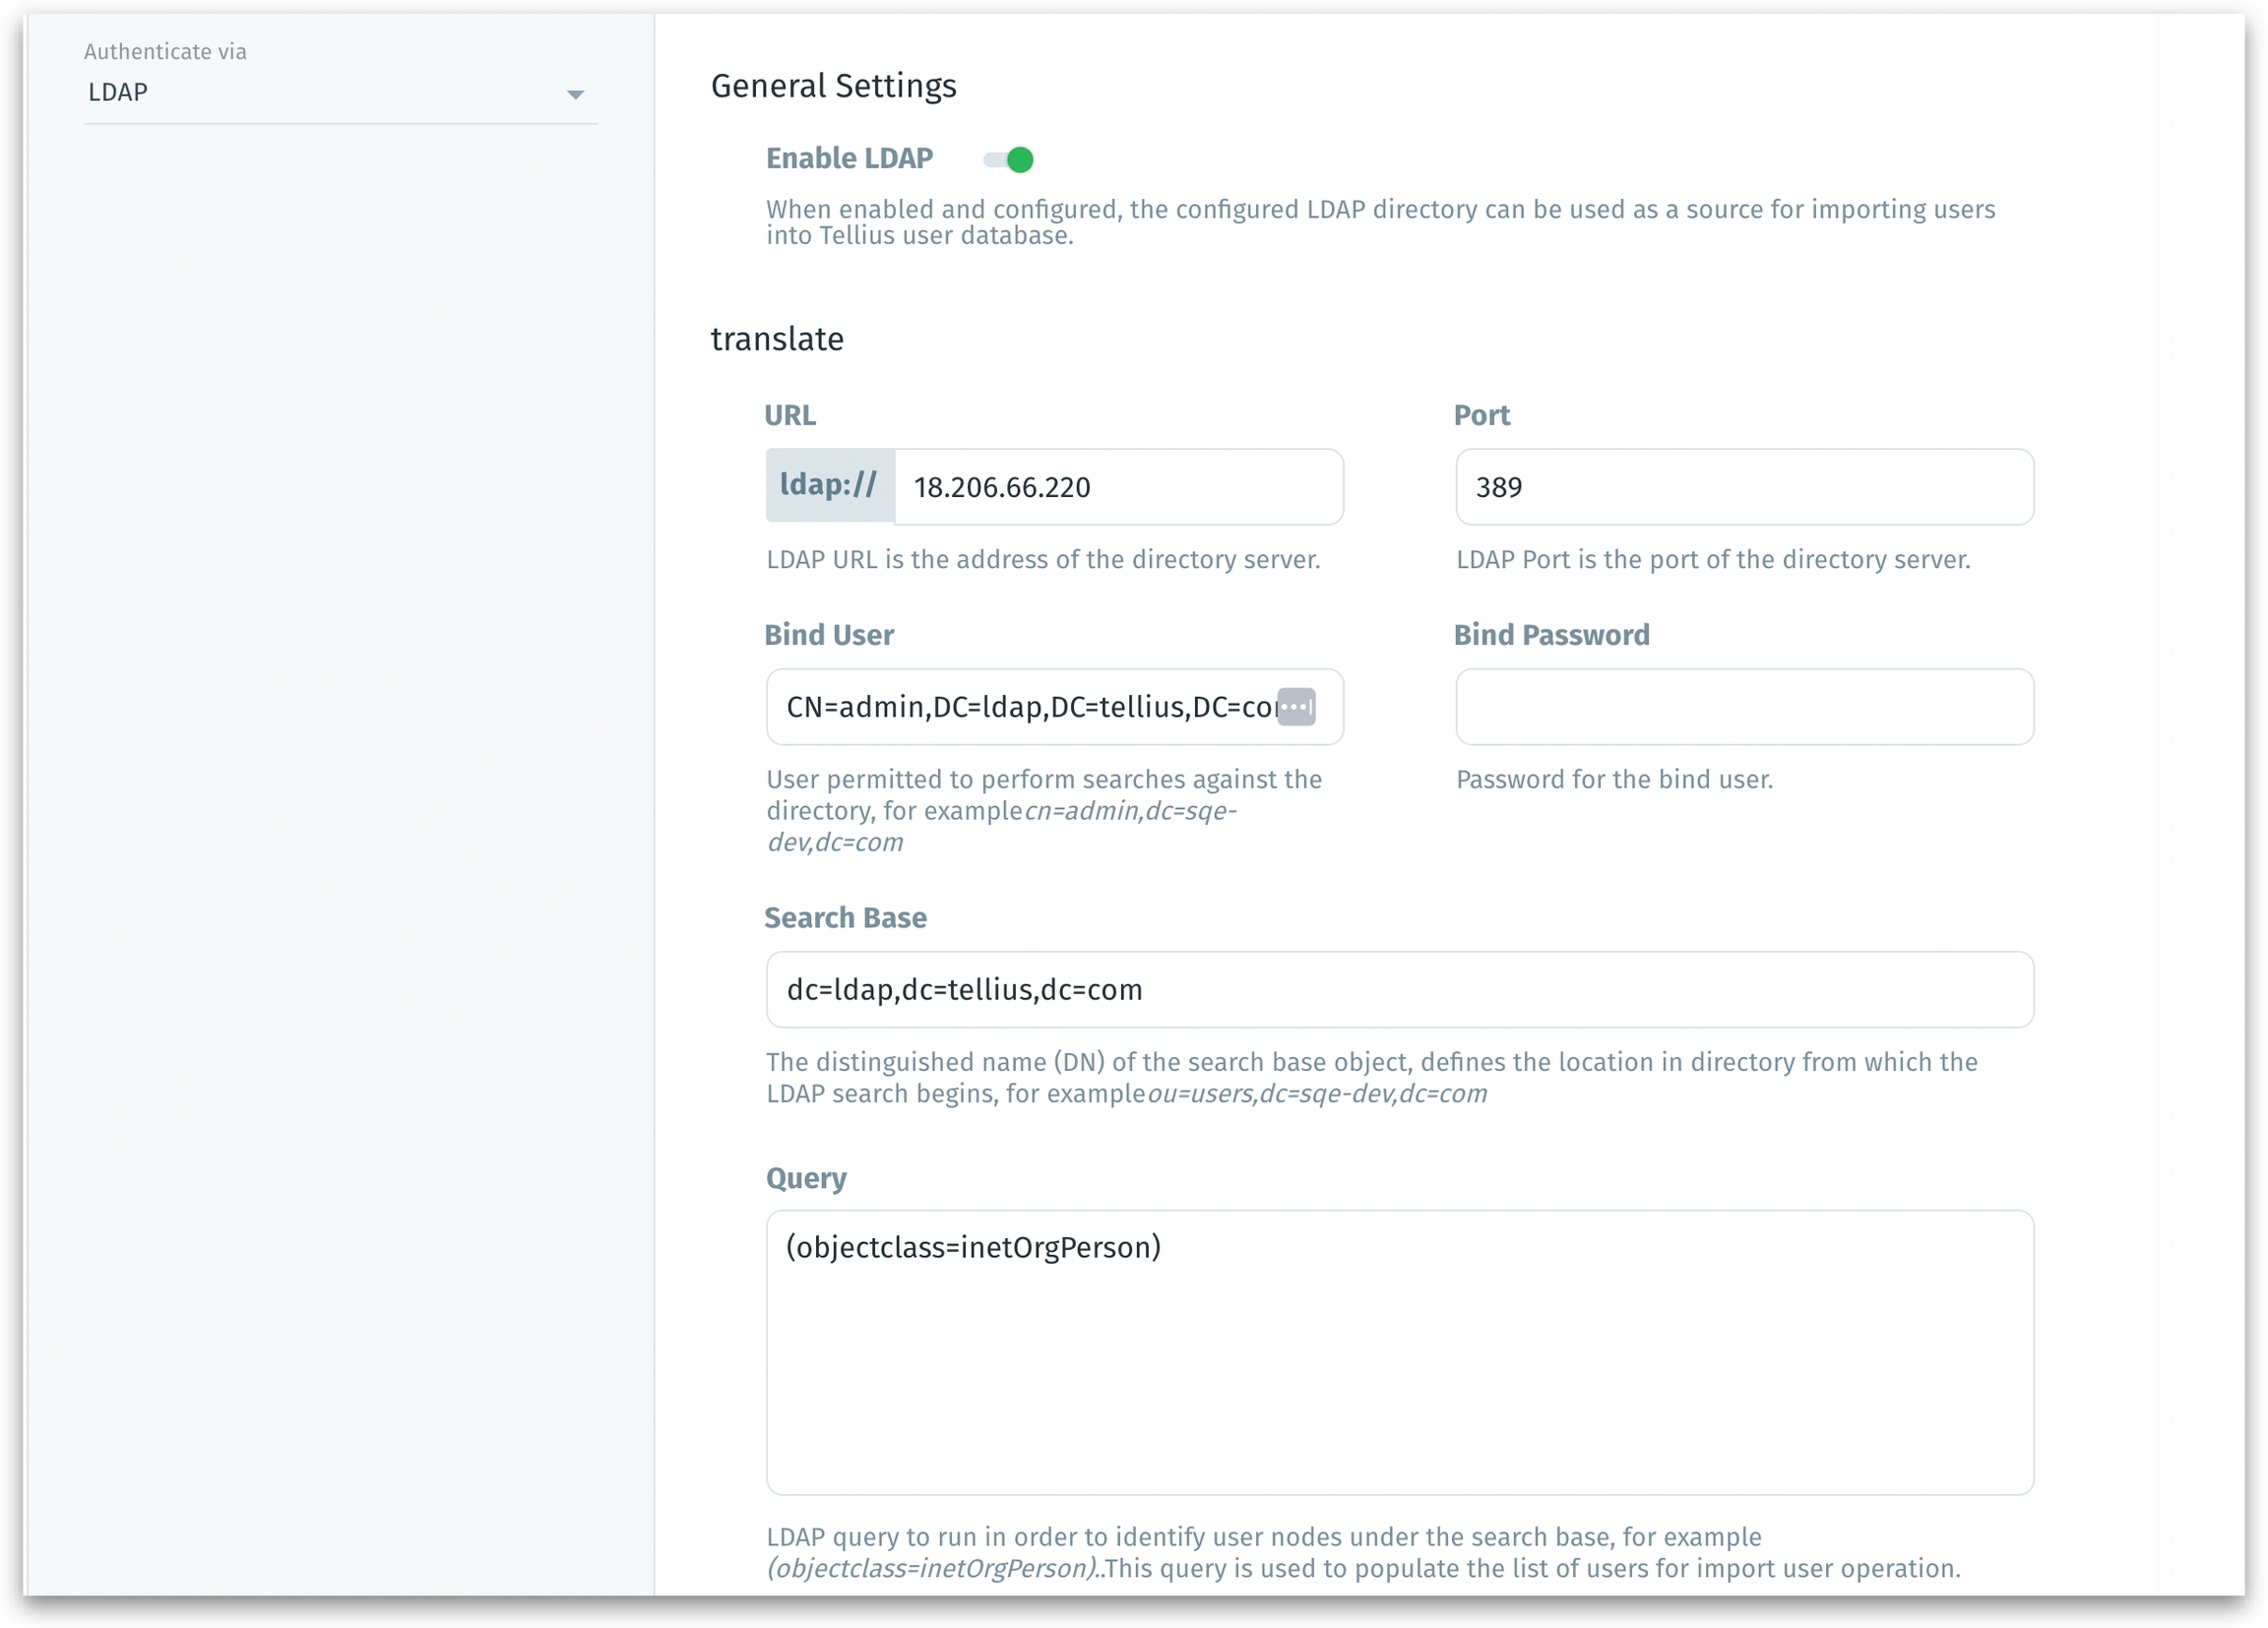Click the Port field showing 389
The height and width of the screenshot is (1628, 2268).
[1743, 487]
